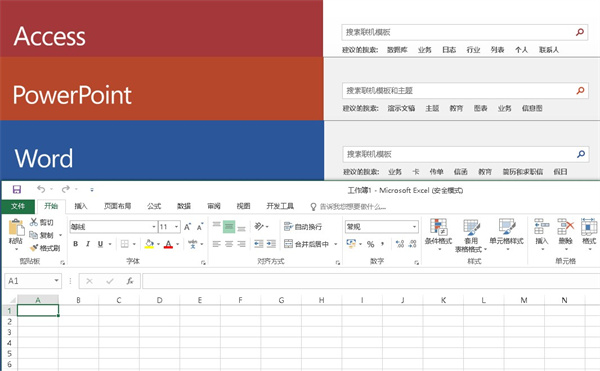This screenshot has width=600, height=371.
Task: Switch to the 公式 (Formulas) tab
Action: click(x=154, y=206)
